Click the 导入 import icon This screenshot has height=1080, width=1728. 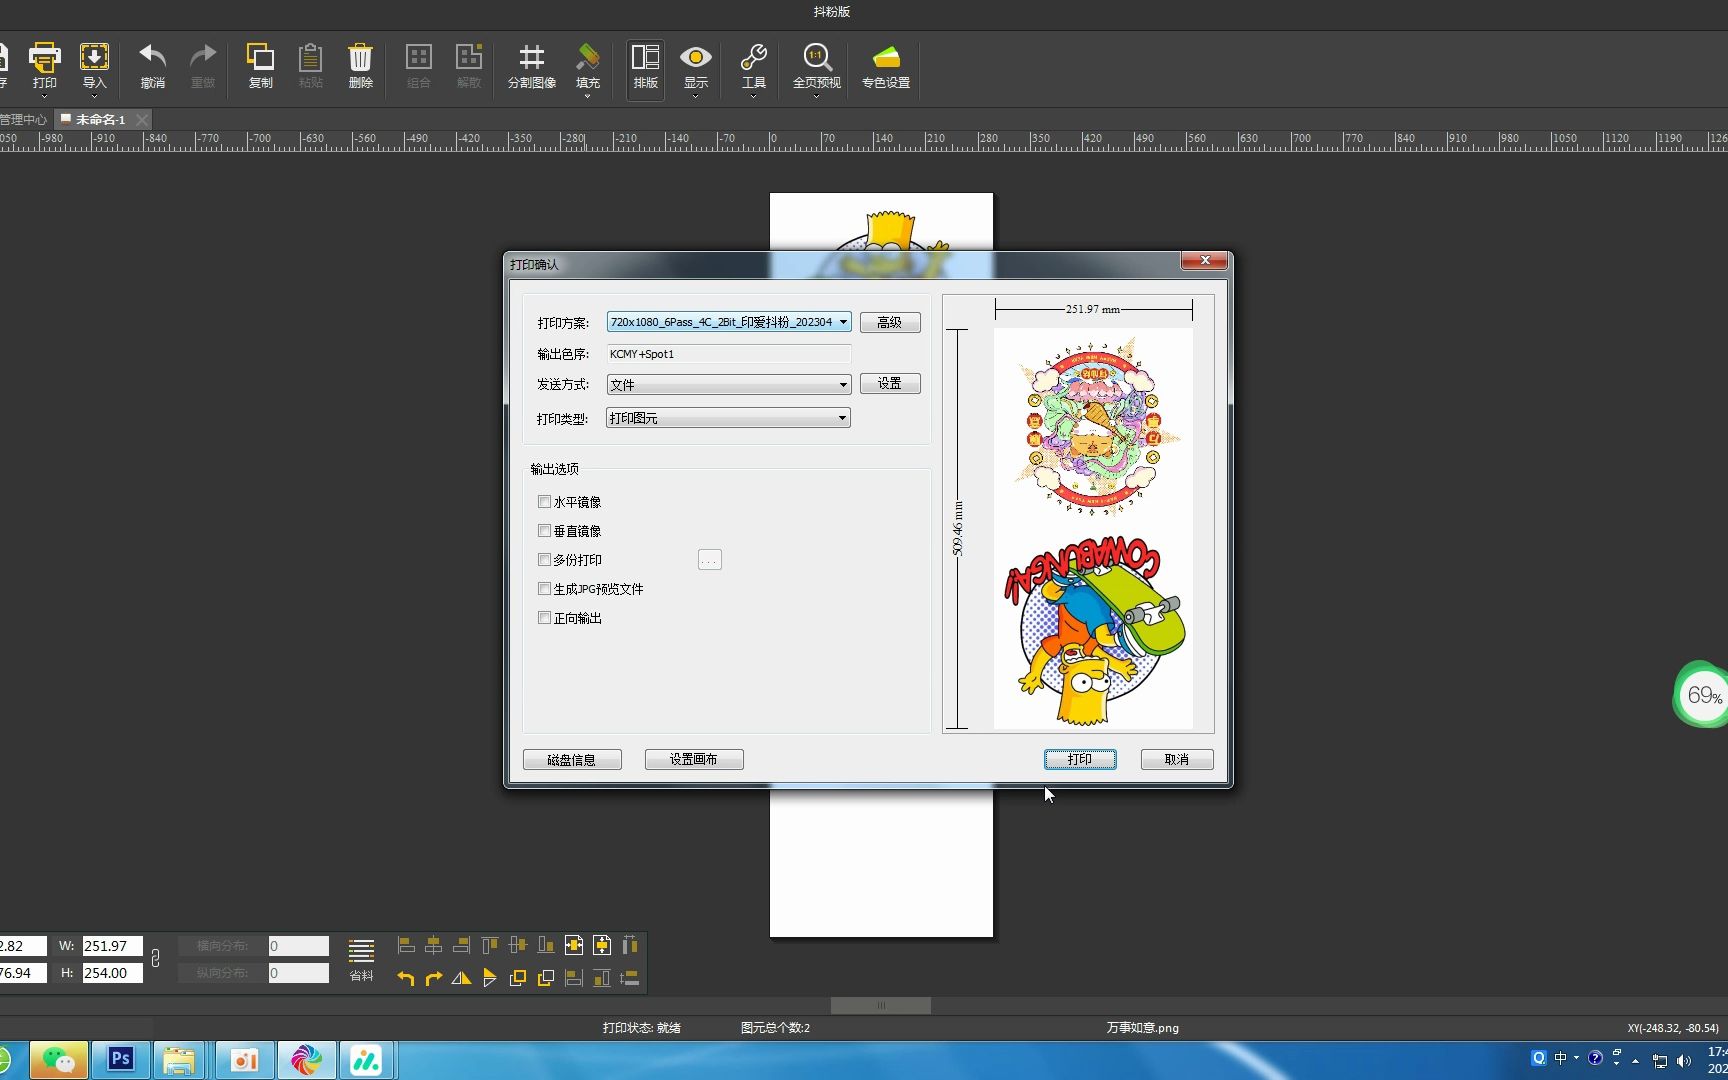tap(94, 58)
